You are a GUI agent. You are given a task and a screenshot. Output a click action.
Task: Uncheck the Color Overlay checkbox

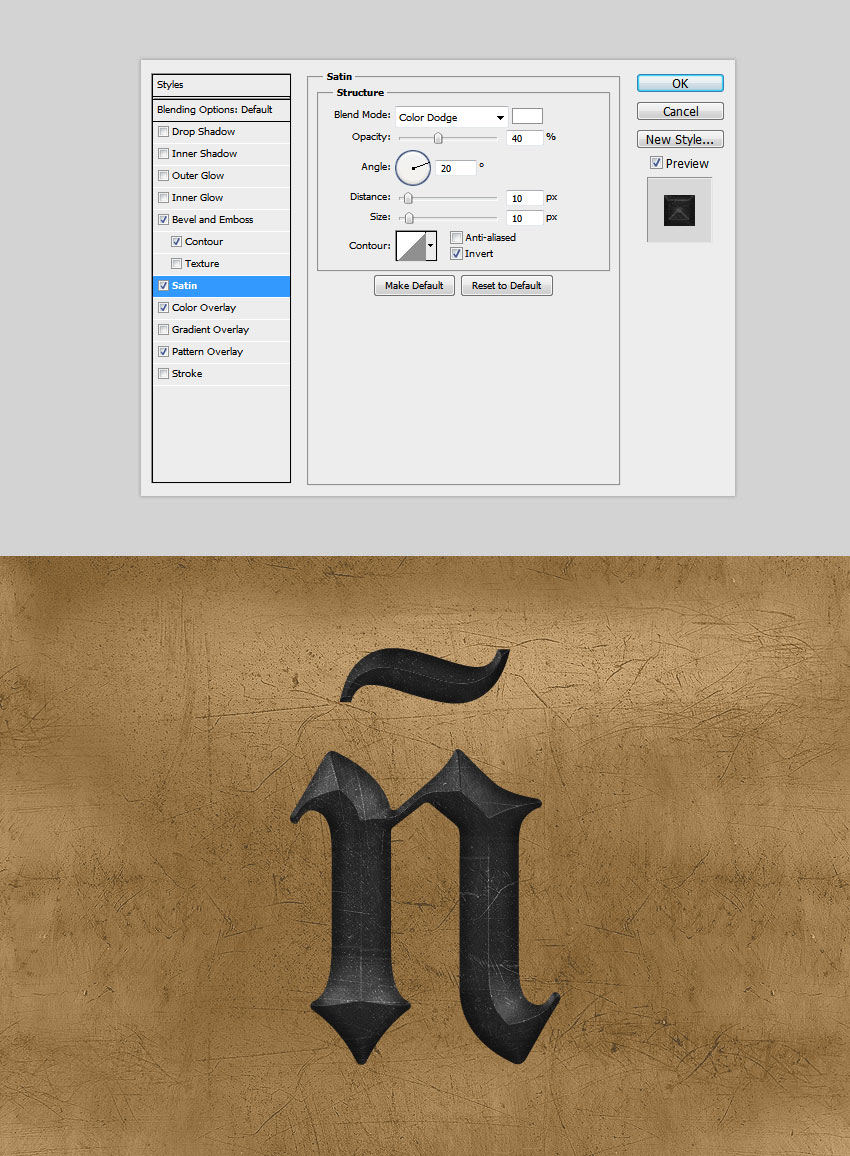pyautogui.click(x=164, y=308)
